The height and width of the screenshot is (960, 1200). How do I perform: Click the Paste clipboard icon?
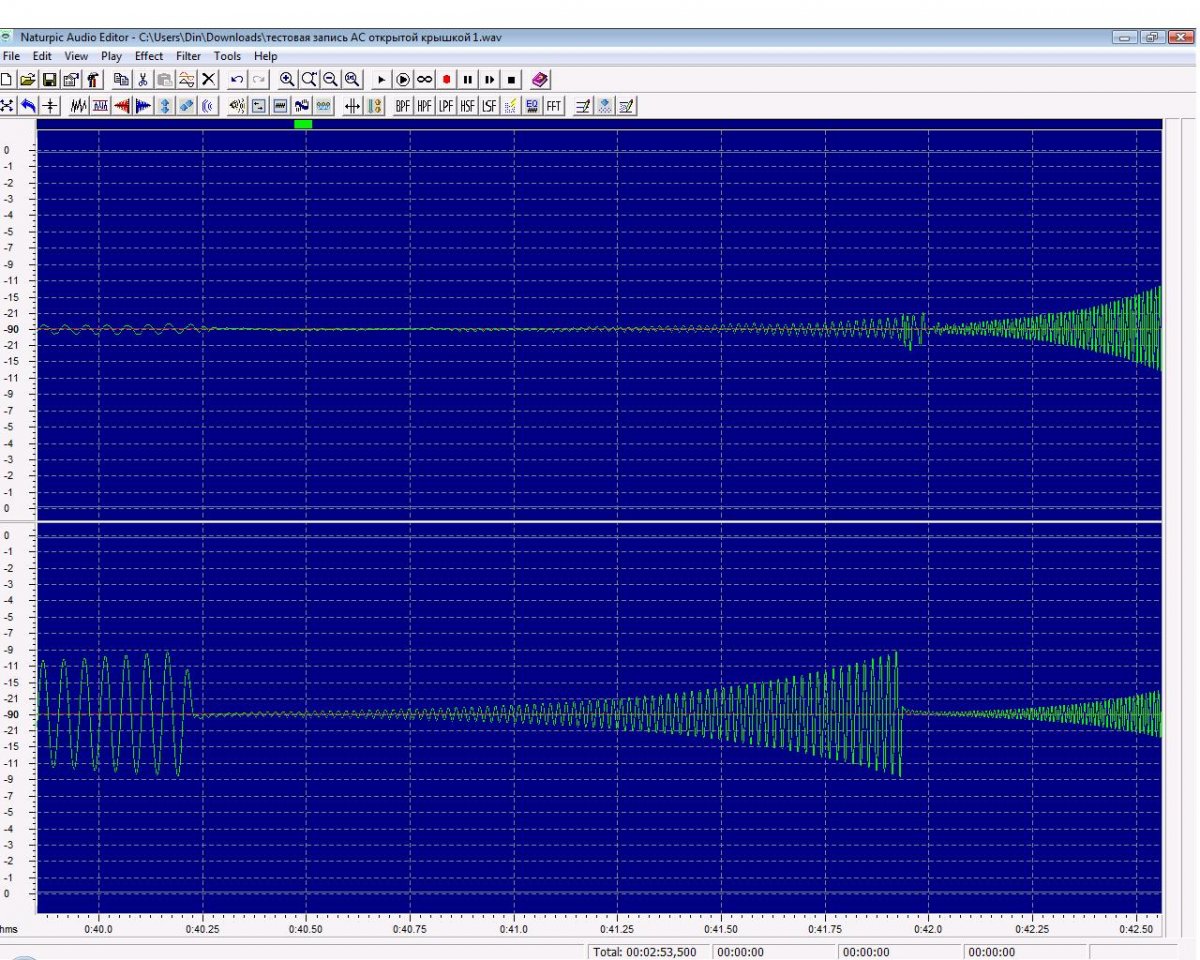point(165,79)
